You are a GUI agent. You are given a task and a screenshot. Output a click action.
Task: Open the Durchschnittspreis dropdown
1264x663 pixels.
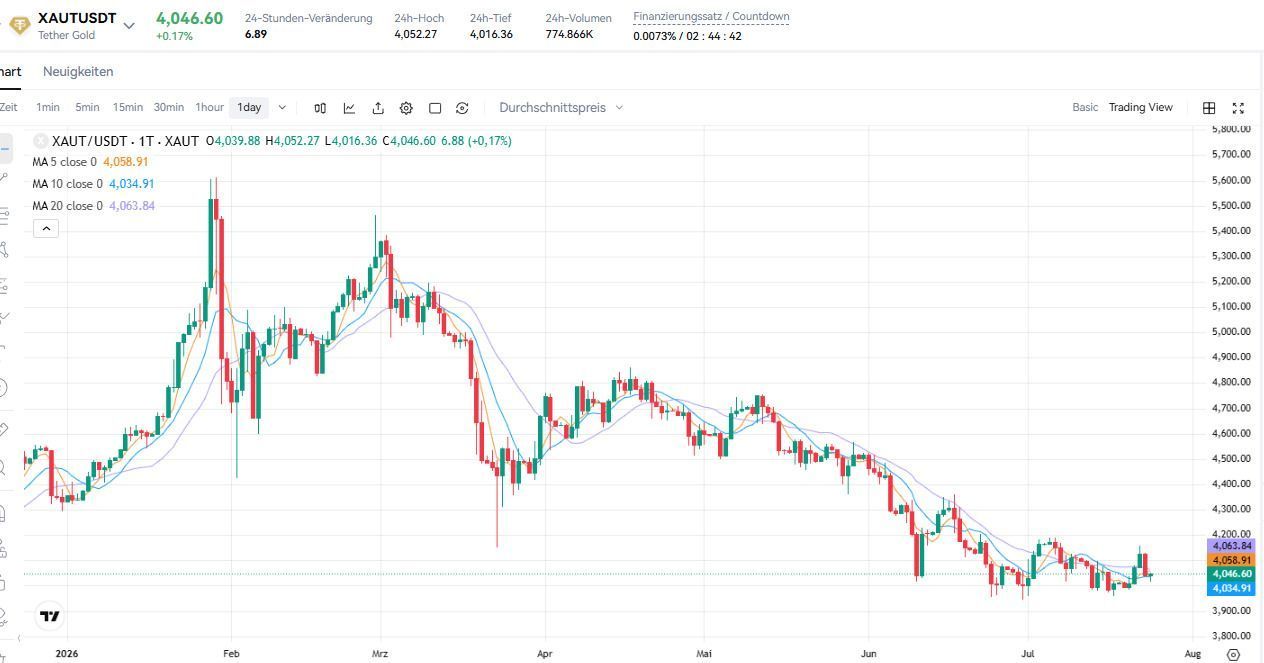[x=561, y=108]
